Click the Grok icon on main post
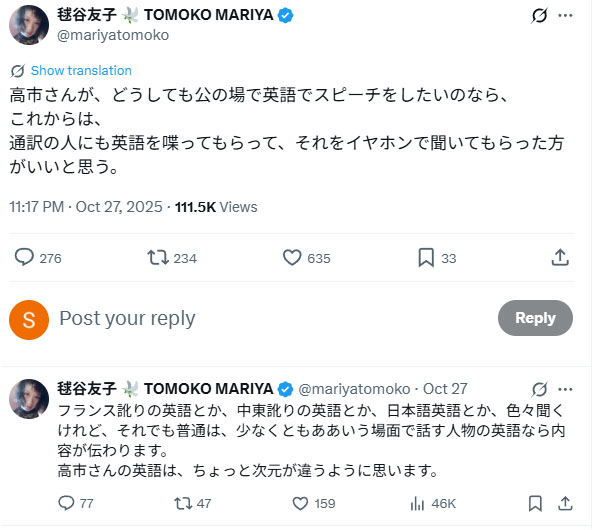This screenshot has height=530, width=600. point(538,16)
